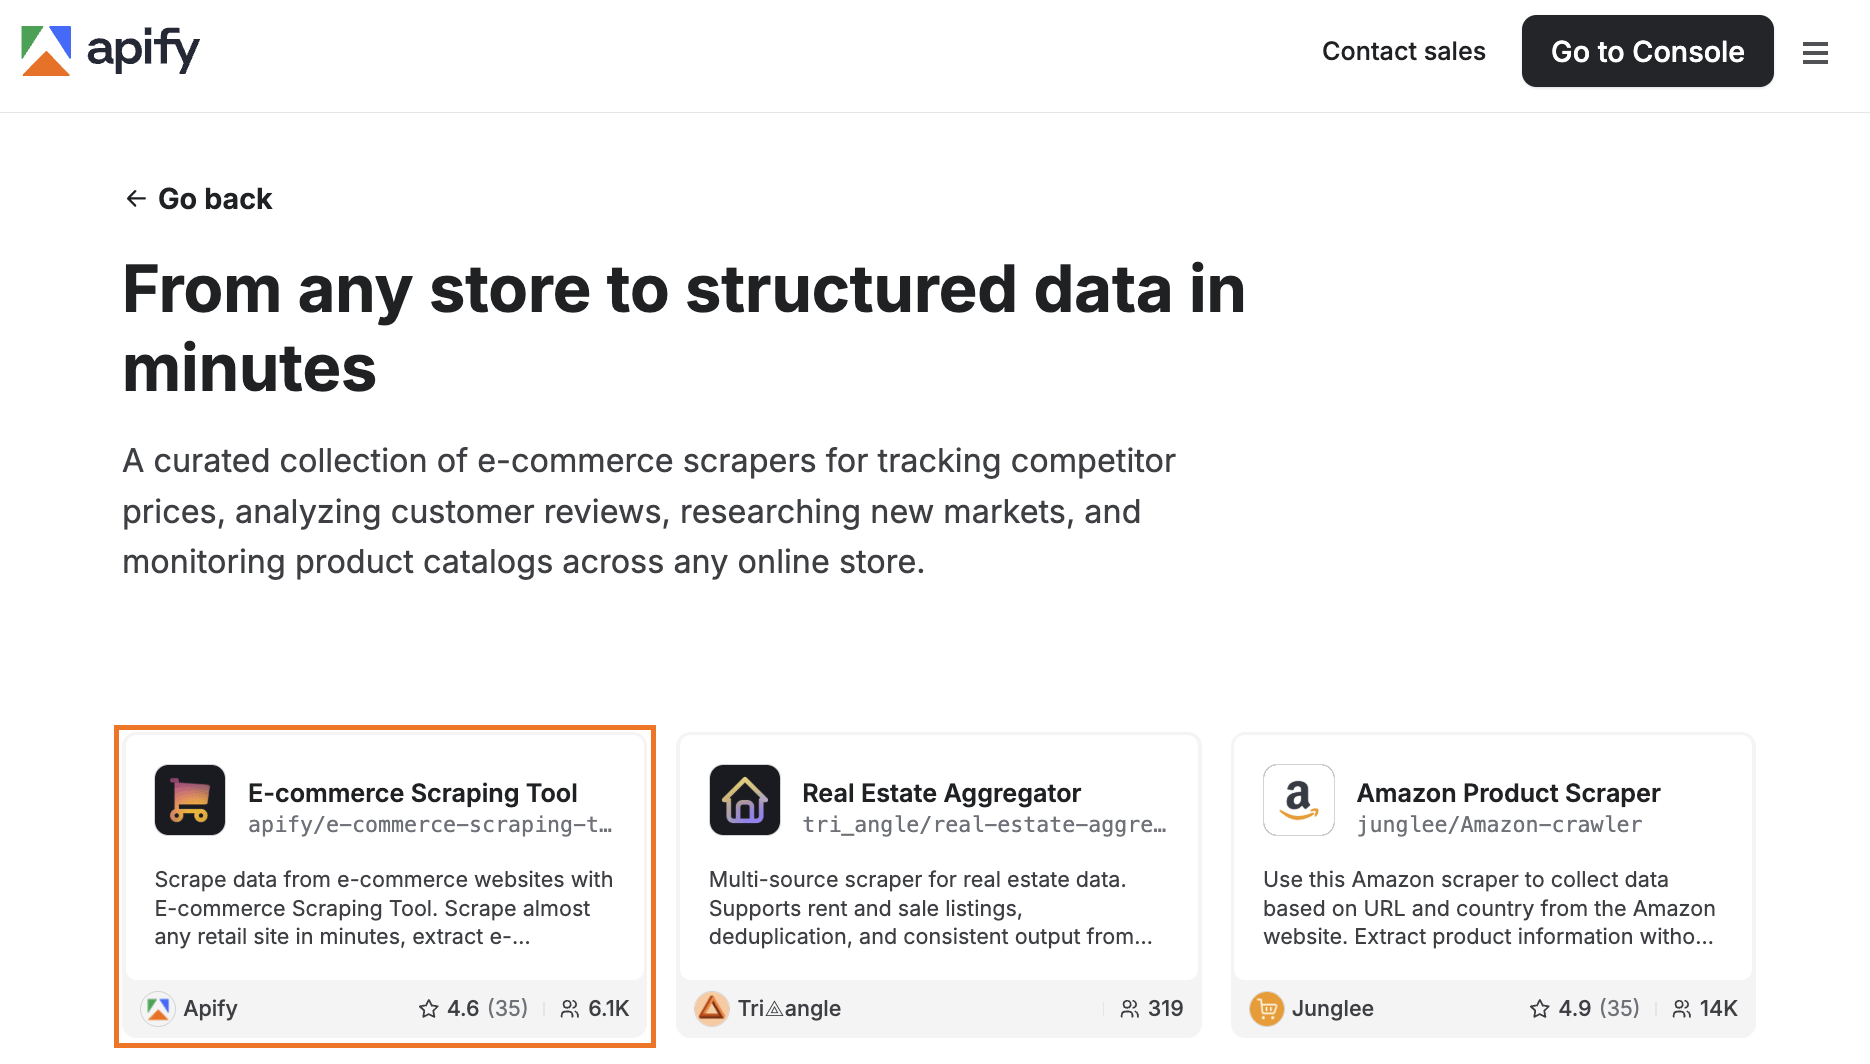Click the users icon showing 14K

[1680, 1008]
